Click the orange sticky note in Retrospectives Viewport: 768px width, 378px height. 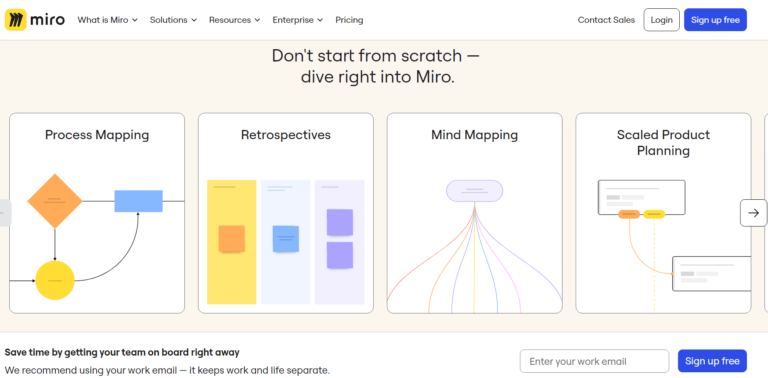pos(232,239)
